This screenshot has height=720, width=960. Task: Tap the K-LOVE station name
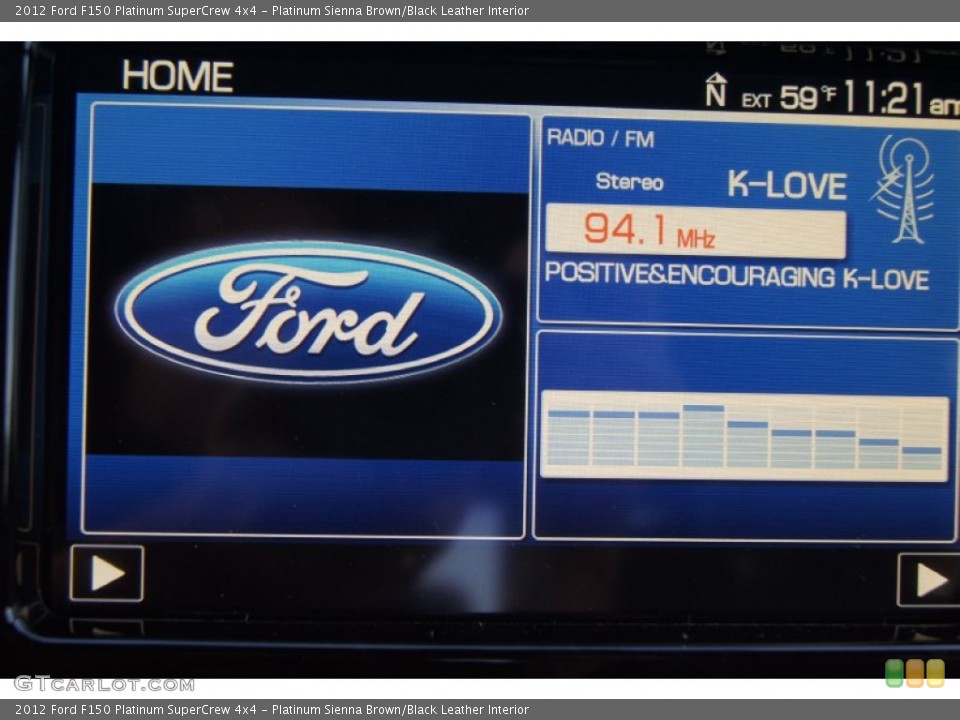pos(787,184)
